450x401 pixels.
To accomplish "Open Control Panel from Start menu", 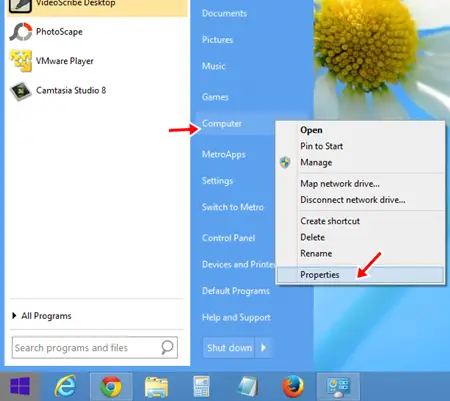I will tap(228, 238).
